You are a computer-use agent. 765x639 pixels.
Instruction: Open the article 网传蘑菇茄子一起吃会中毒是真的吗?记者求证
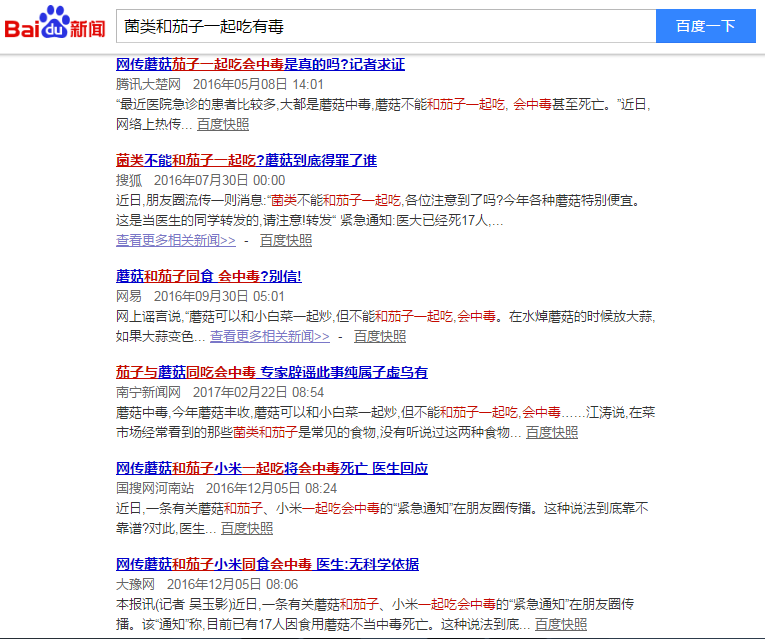pos(260,64)
